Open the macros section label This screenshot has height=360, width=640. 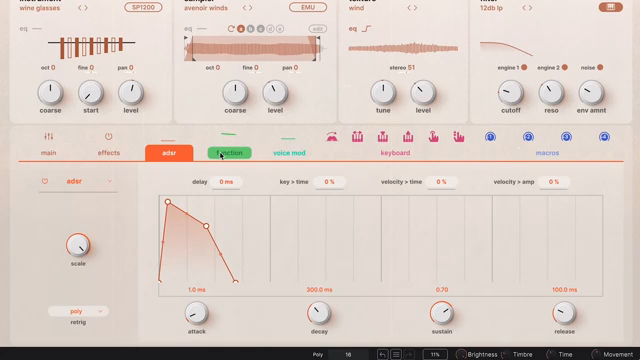coord(547,153)
